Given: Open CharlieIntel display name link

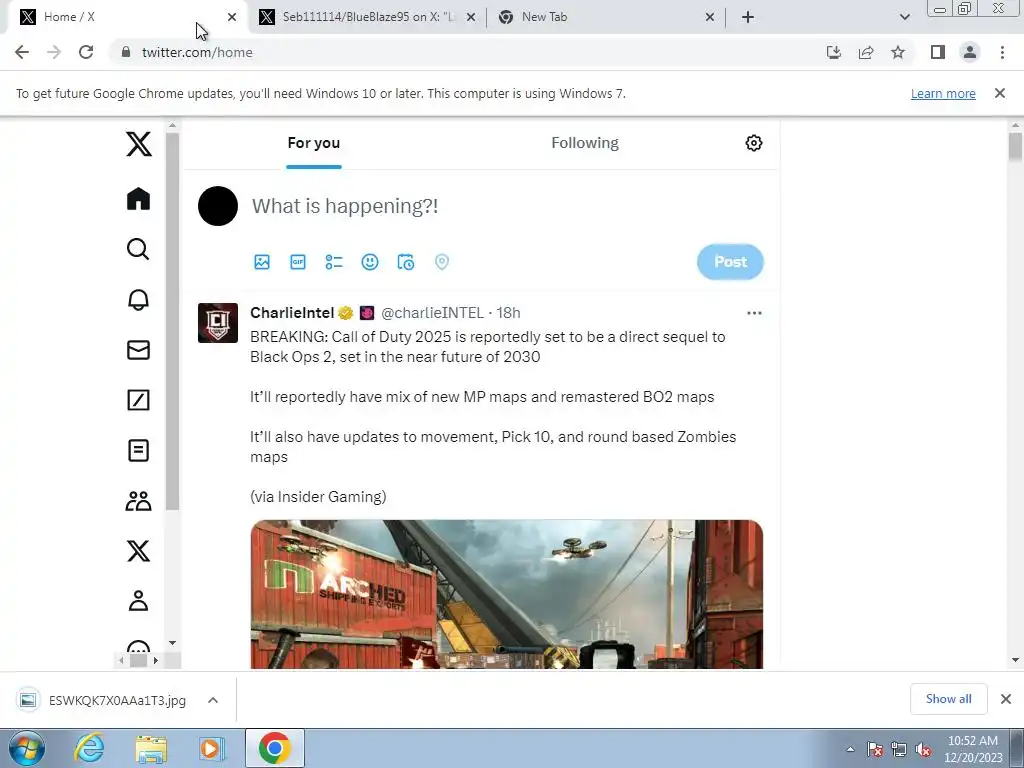Looking at the screenshot, I should (x=292, y=313).
